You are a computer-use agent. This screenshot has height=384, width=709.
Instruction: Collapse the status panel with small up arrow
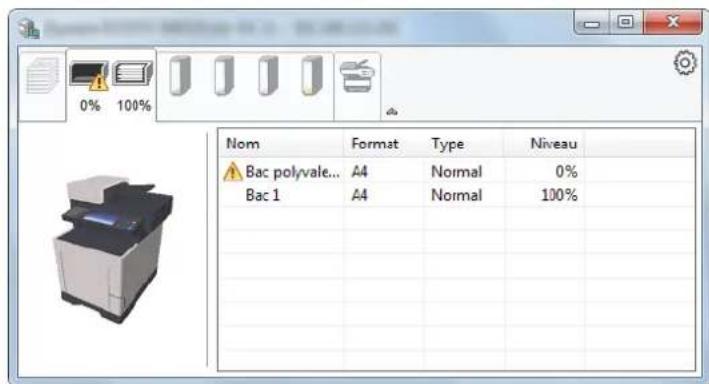tap(392, 111)
